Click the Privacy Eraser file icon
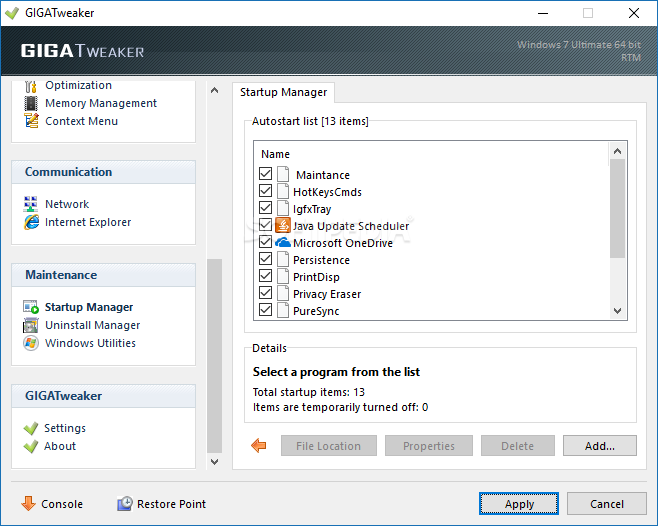This screenshot has height=526, width=658. click(283, 293)
